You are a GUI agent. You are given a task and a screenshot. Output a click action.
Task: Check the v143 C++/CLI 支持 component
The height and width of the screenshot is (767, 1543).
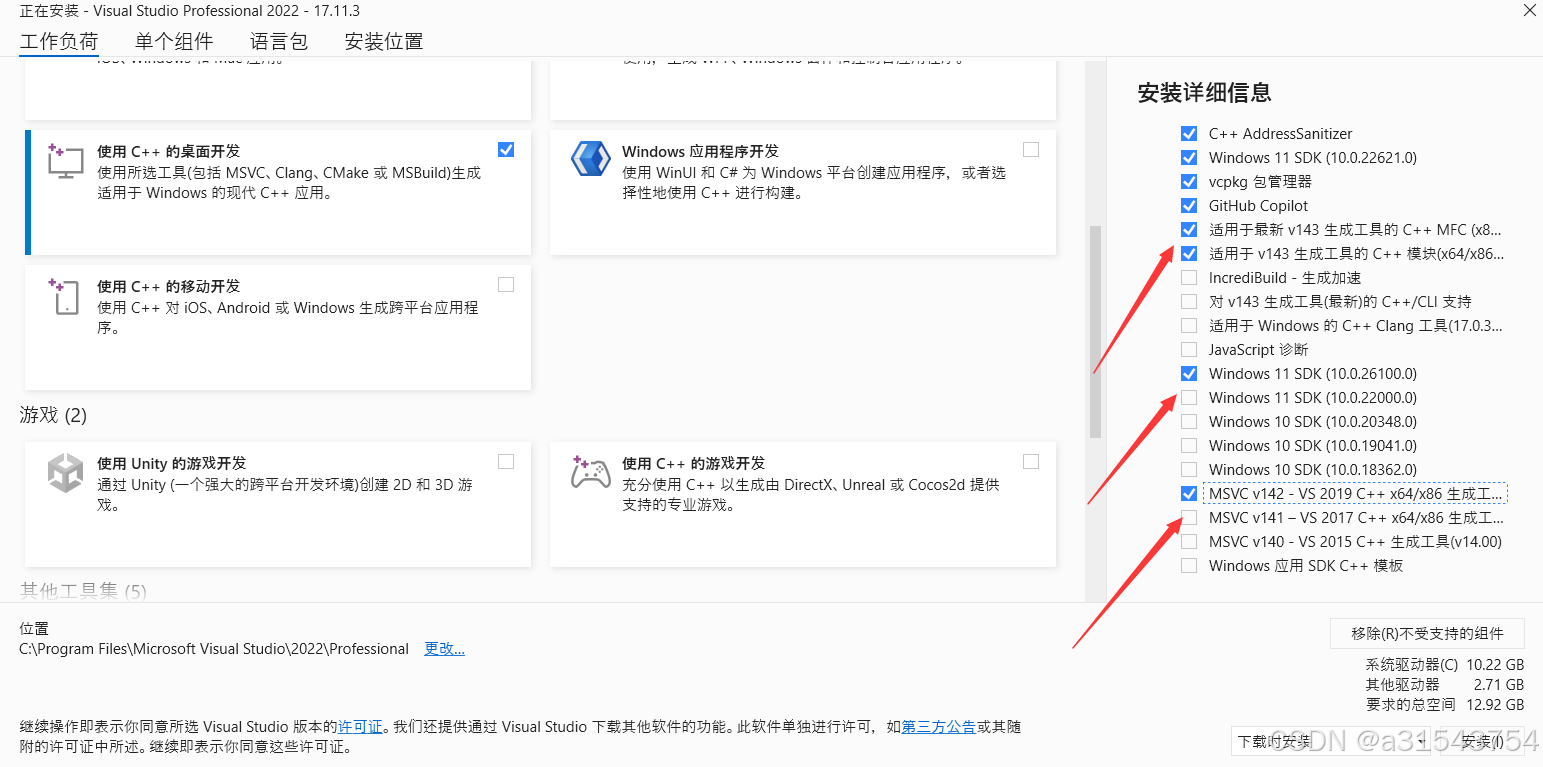coord(1189,301)
